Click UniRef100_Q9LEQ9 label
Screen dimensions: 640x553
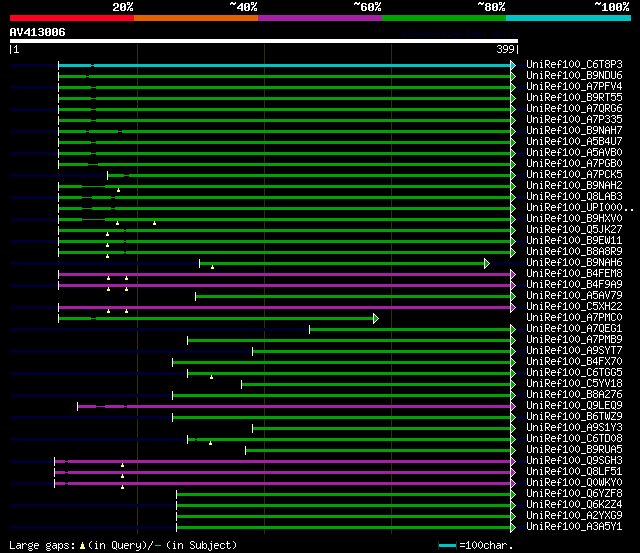click(574, 406)
